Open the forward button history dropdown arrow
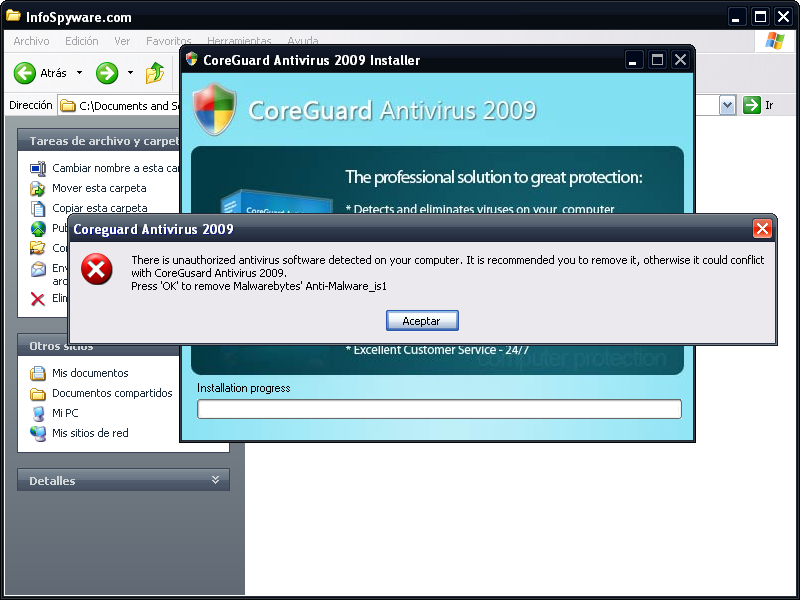Screen dimensions: 800x600 pos(130,73)
